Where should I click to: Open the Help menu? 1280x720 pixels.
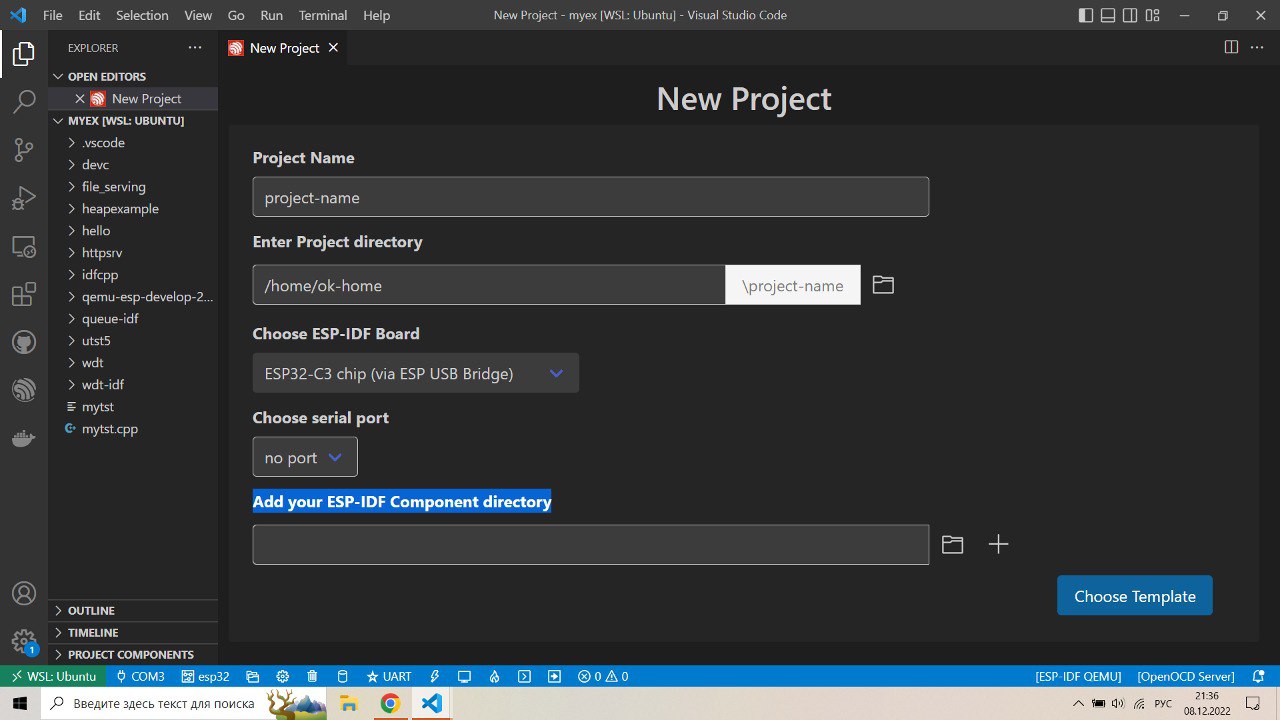377,15
